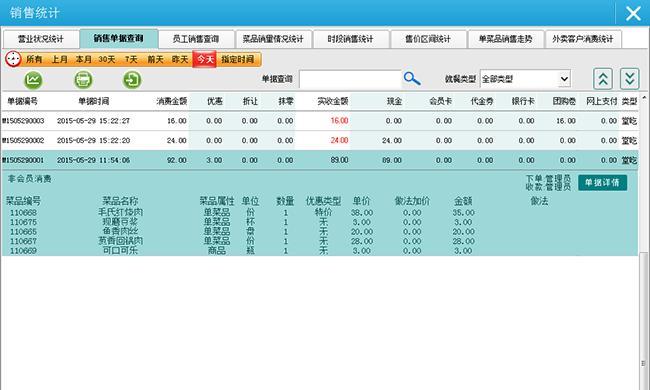
Task: Select the 今天 date filter
Action: click(205, 59)
